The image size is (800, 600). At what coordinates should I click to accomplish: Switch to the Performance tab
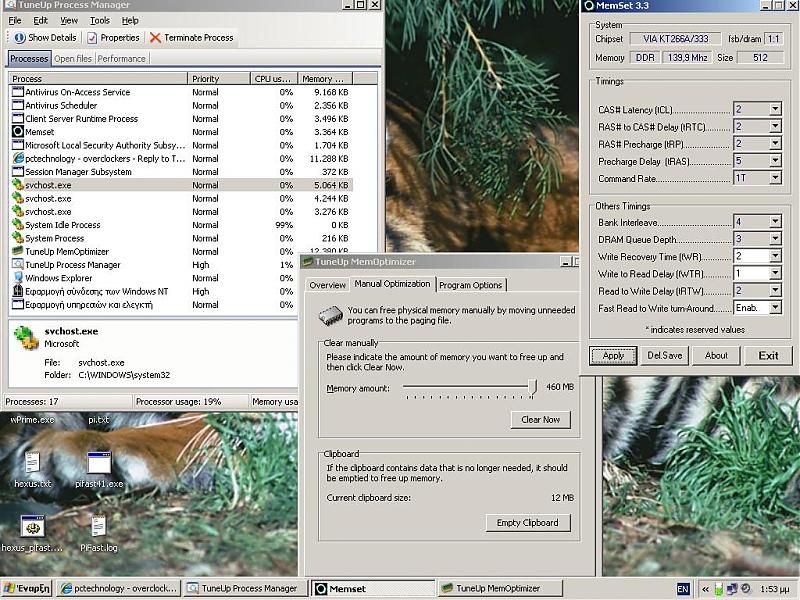tap(121, 59)
